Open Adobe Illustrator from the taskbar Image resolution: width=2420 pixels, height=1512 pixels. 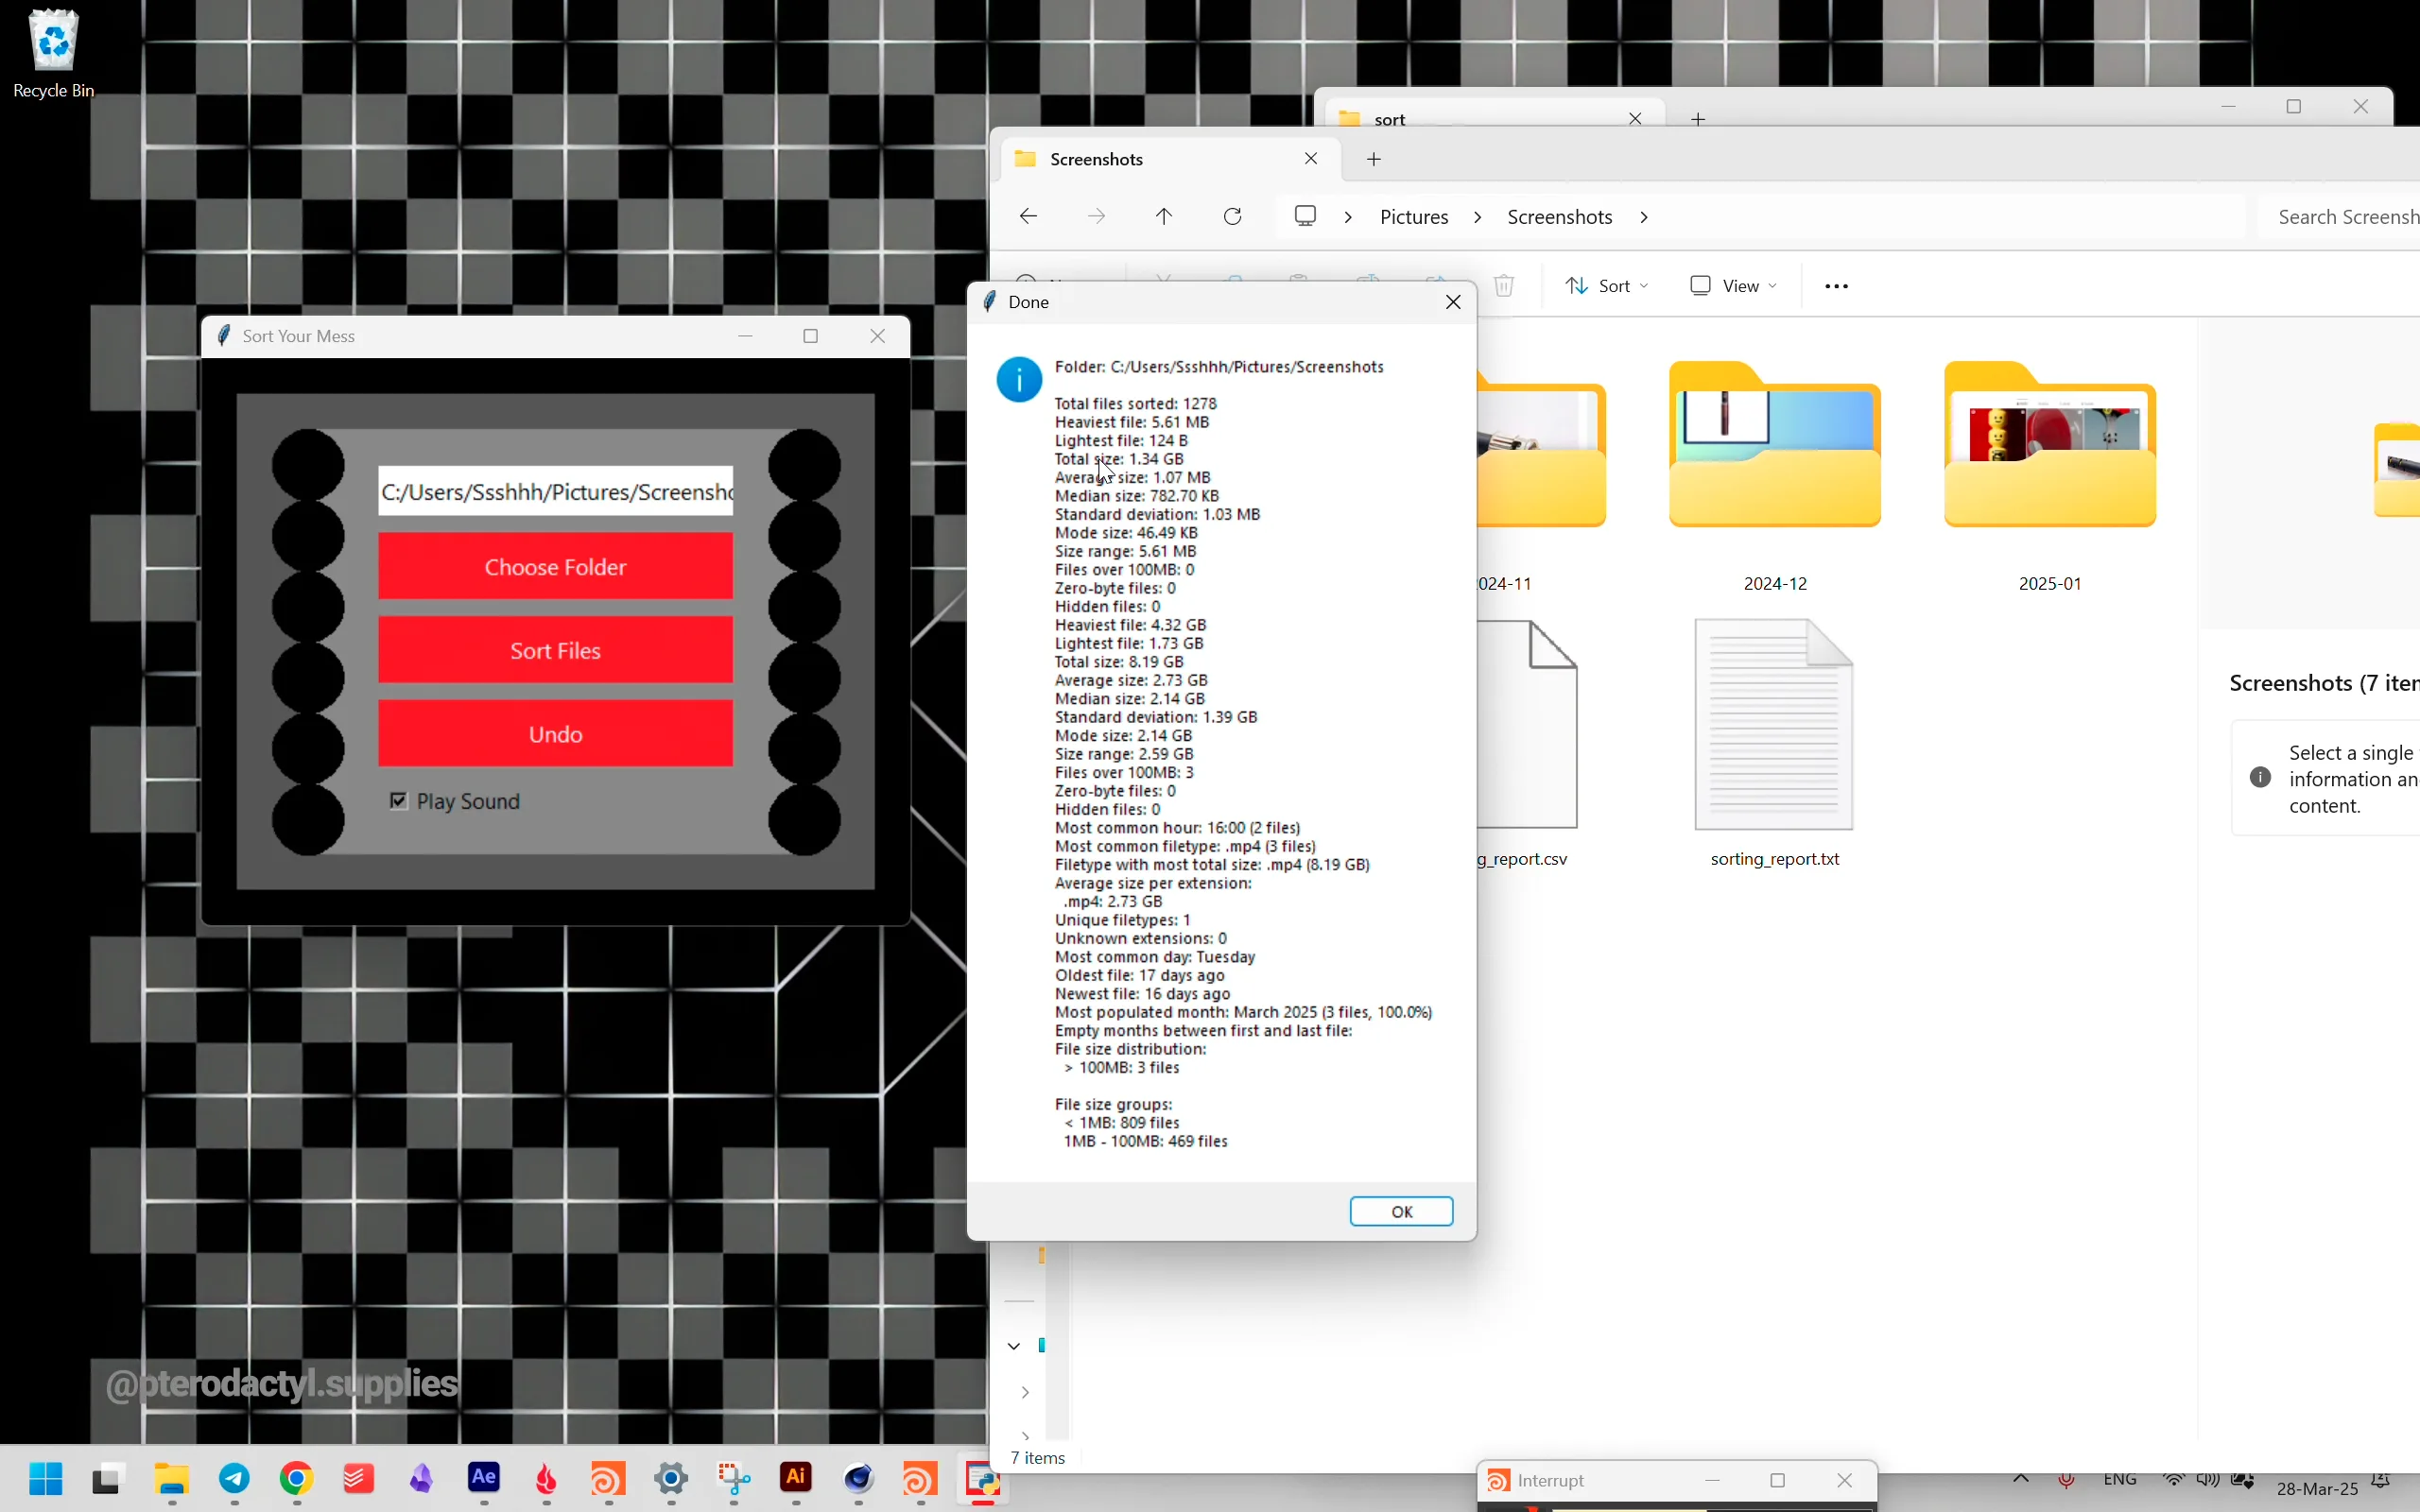(796, 1478)
